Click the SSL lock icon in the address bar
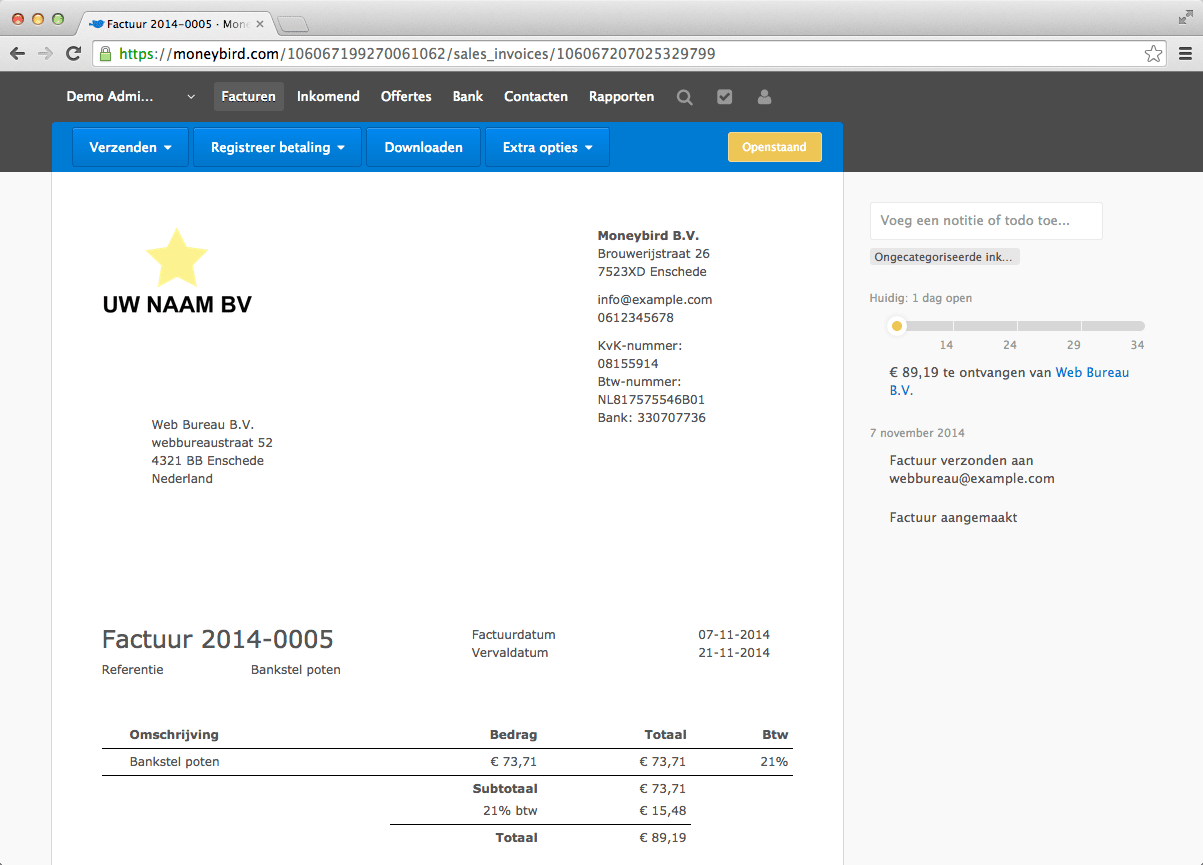 click(105, 54)
